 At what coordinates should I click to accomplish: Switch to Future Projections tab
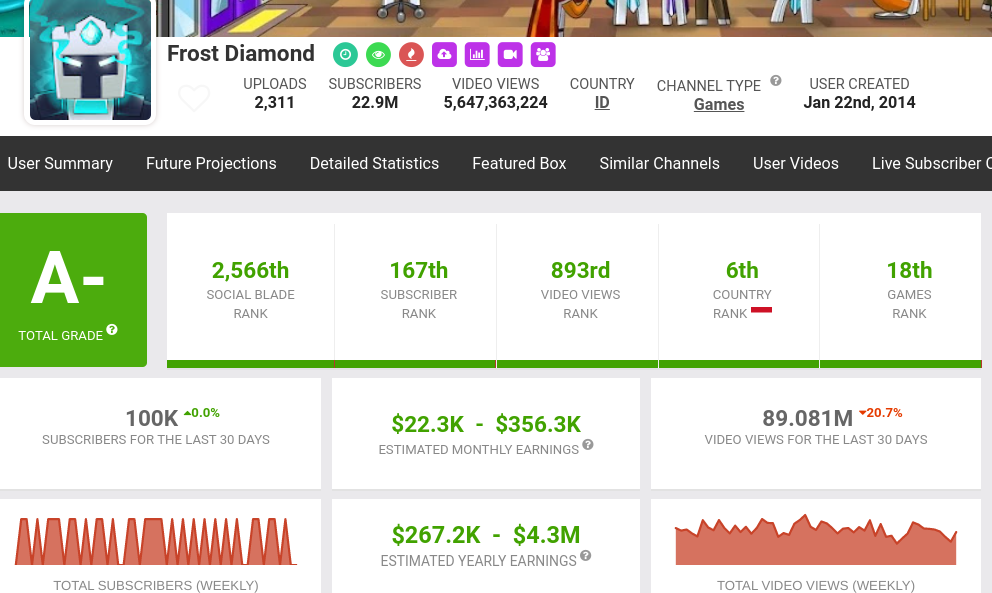[211, 163]
